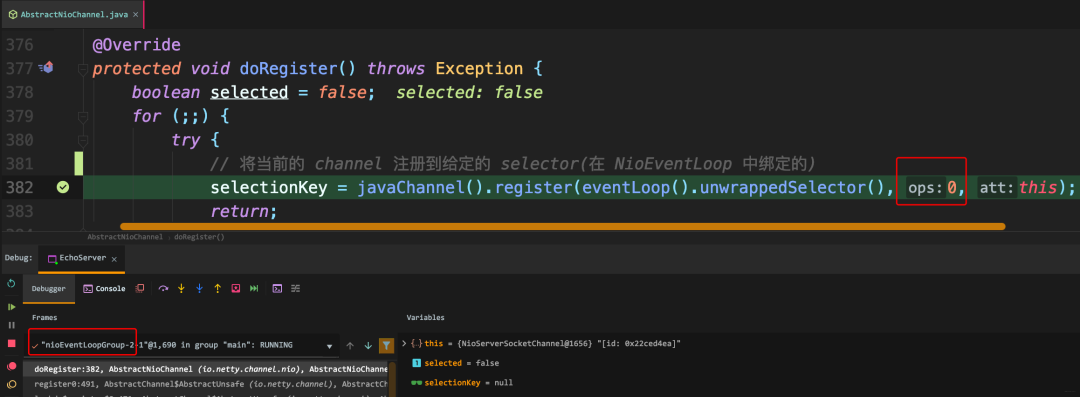1080x397 pixels.
Task: Click the Step Out up arrow
Action: (218, 289)
